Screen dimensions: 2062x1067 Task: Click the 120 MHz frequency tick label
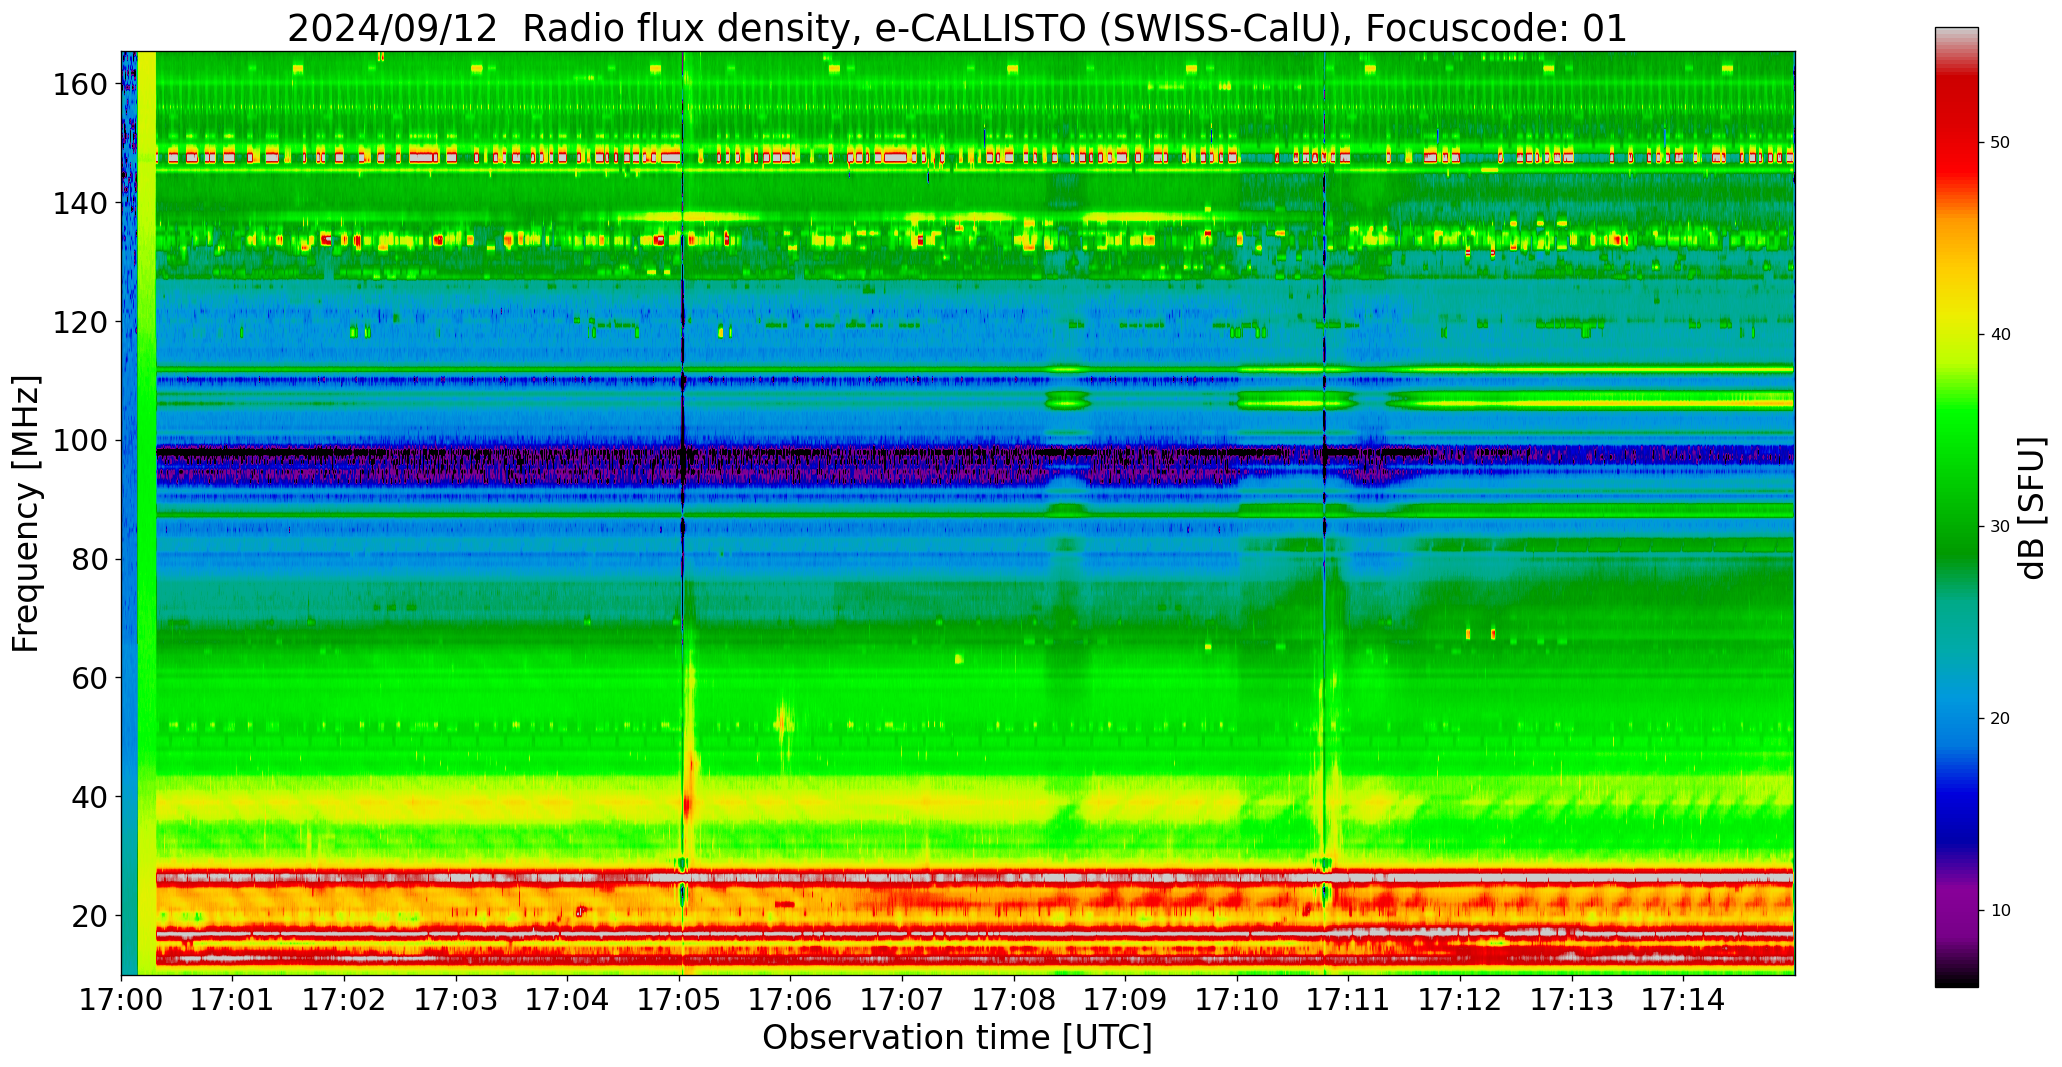coord(79,322)
